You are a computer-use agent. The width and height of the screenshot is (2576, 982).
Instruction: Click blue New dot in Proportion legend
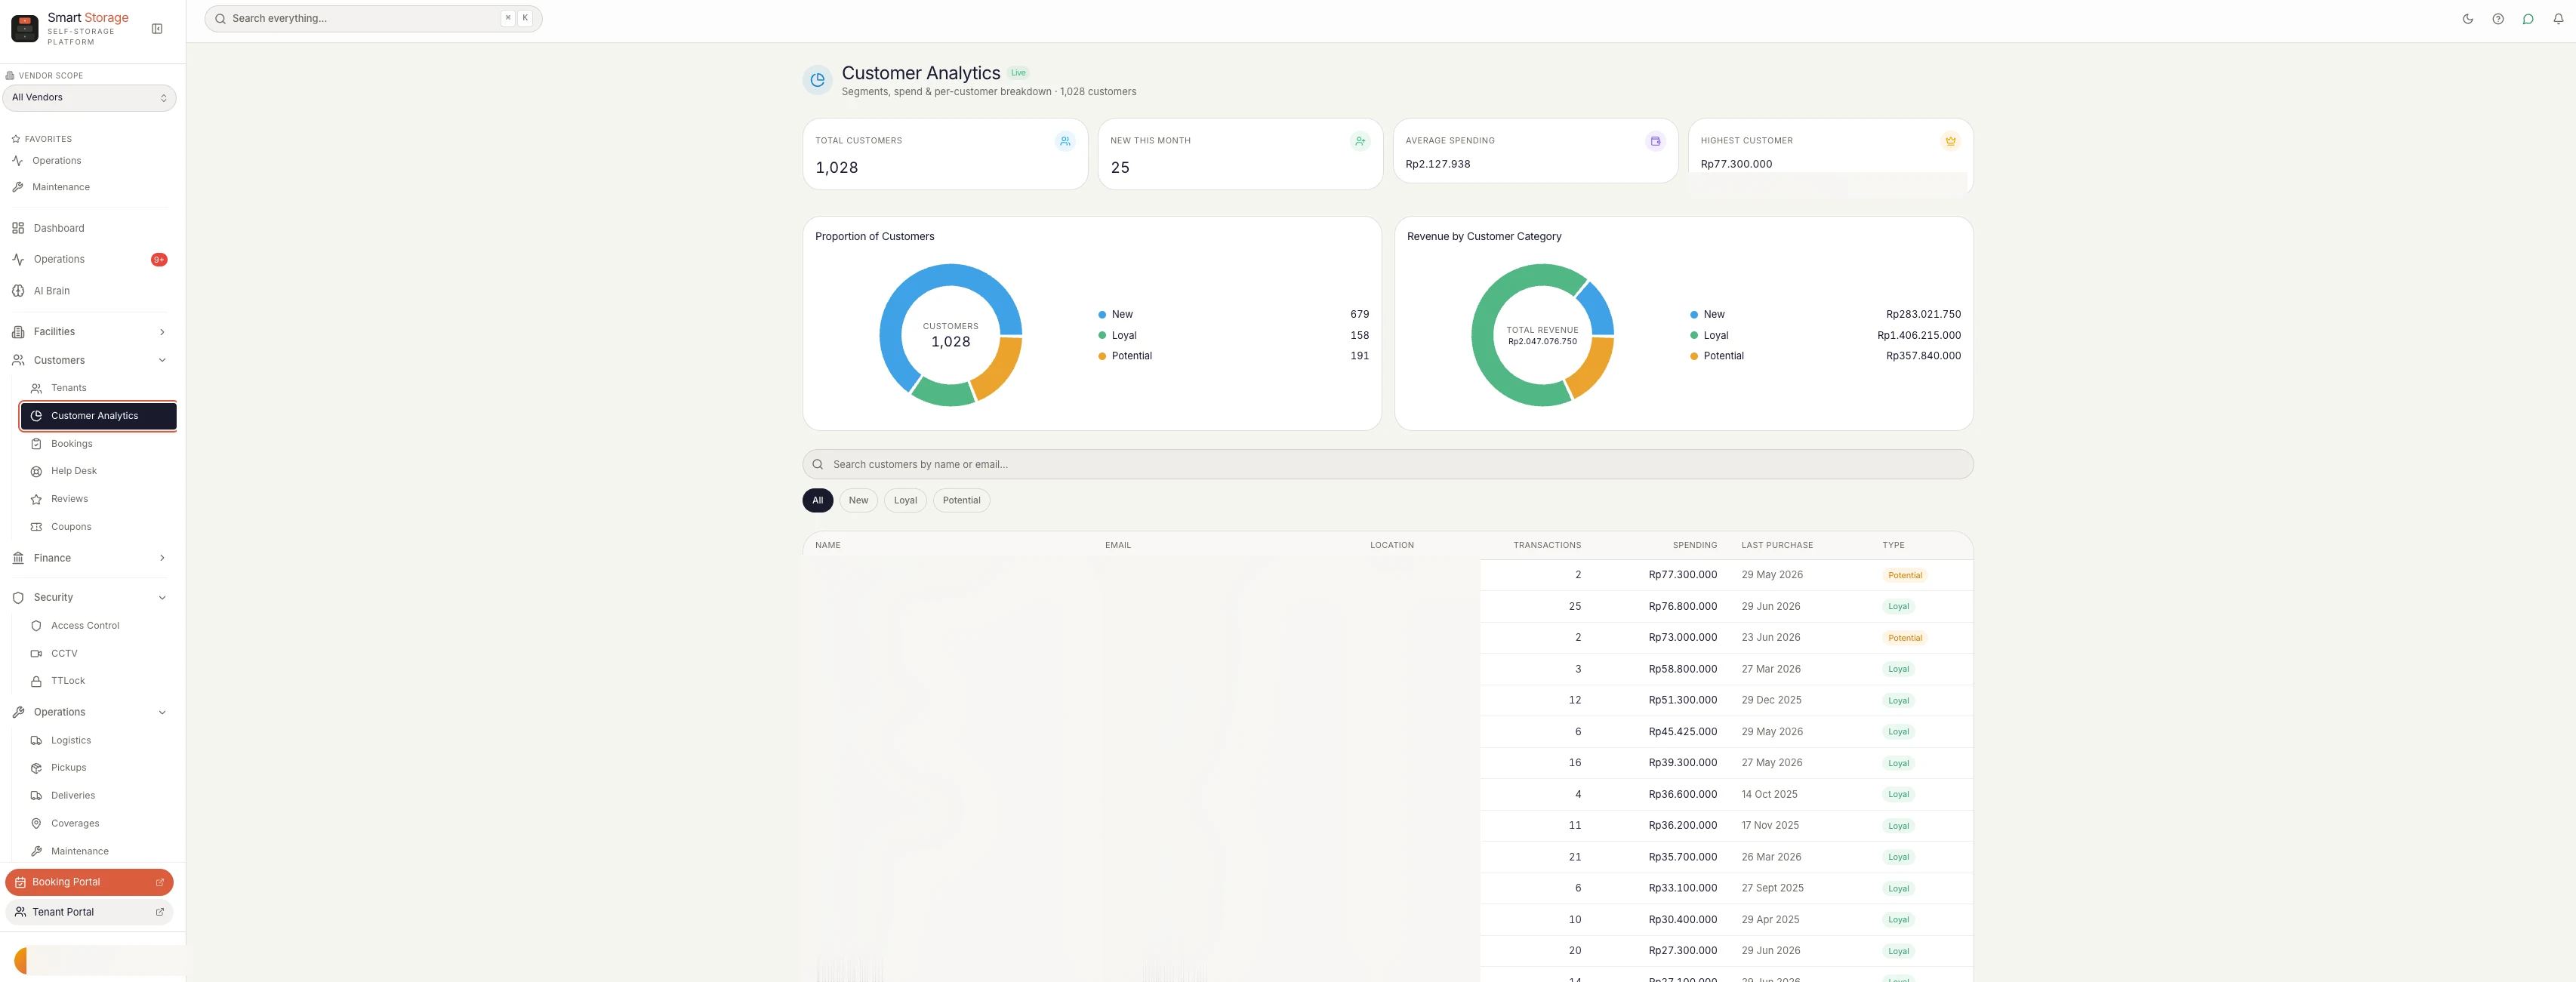click(1102, 315)
